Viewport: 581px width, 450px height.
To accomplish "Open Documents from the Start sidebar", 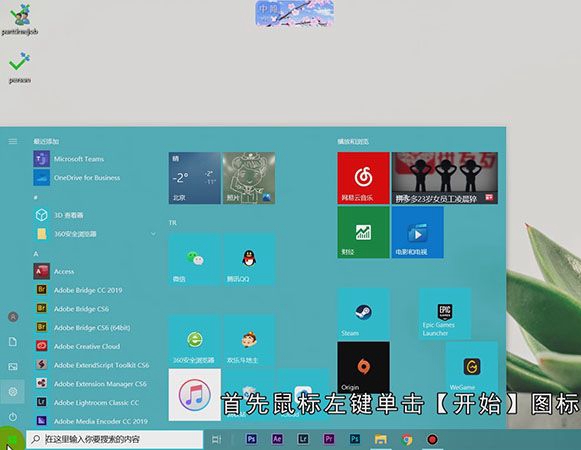I will click(x=13, y=342).
